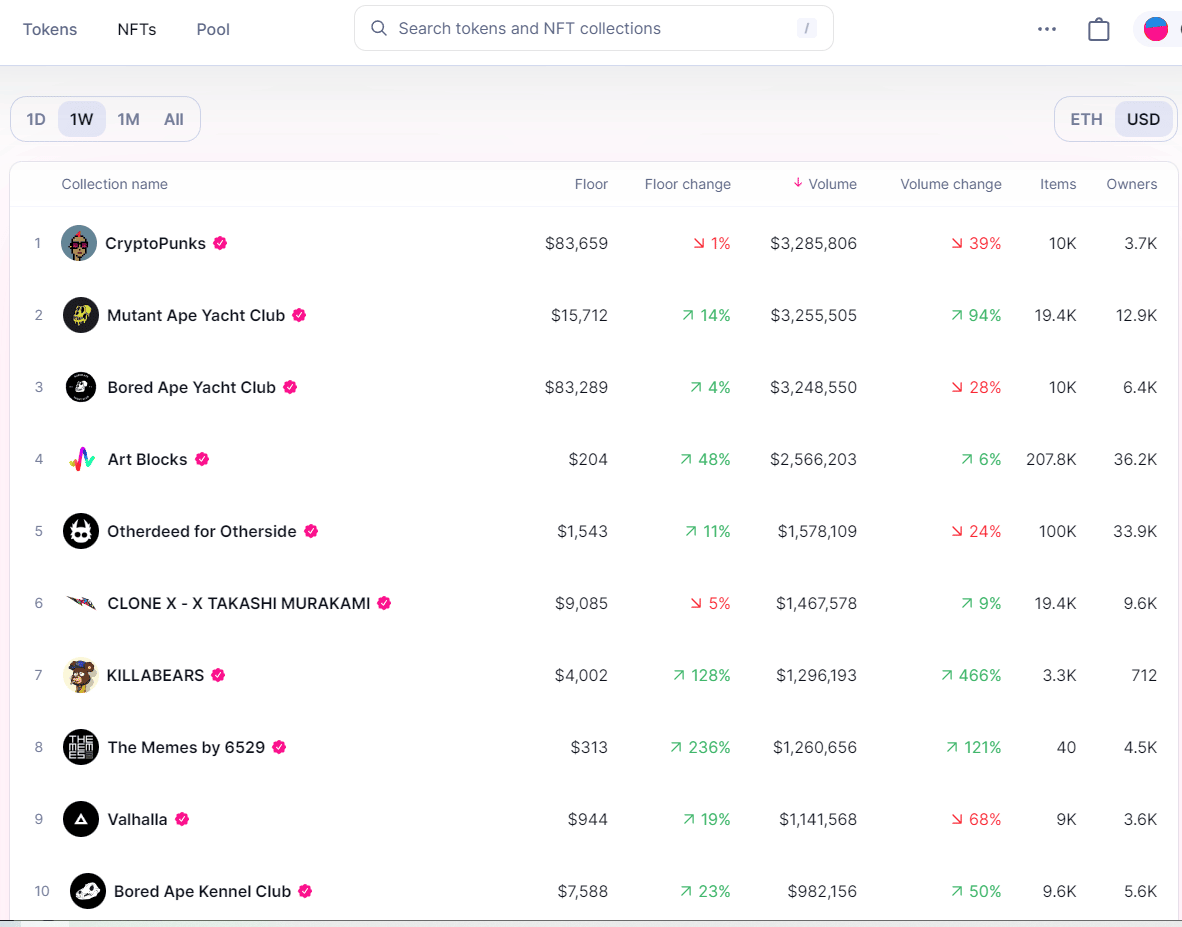Click The Memes by 6529 name

pyautogui.click(x=186, y=747)
